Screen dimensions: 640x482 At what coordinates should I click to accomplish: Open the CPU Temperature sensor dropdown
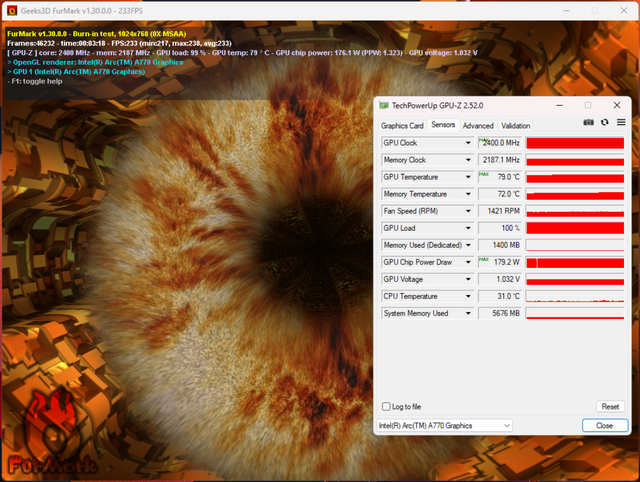tap(468, 296)
